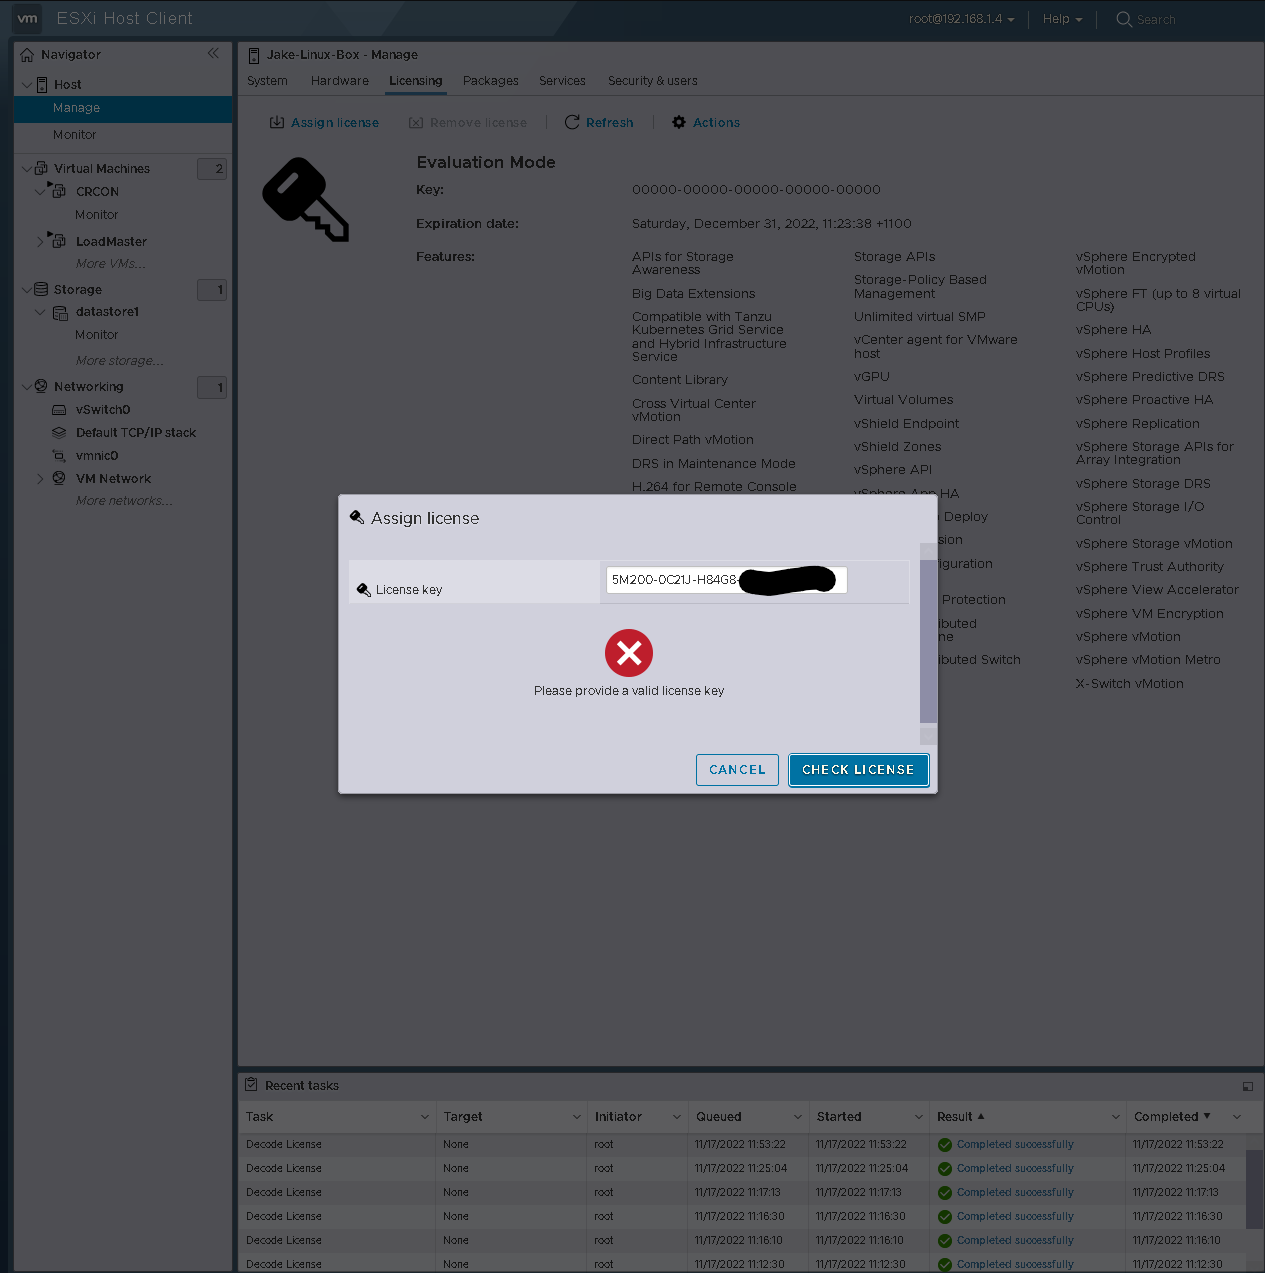The image size is (1265, 1273).
Task: Open the Security & users tab
Action: (652, 80)
